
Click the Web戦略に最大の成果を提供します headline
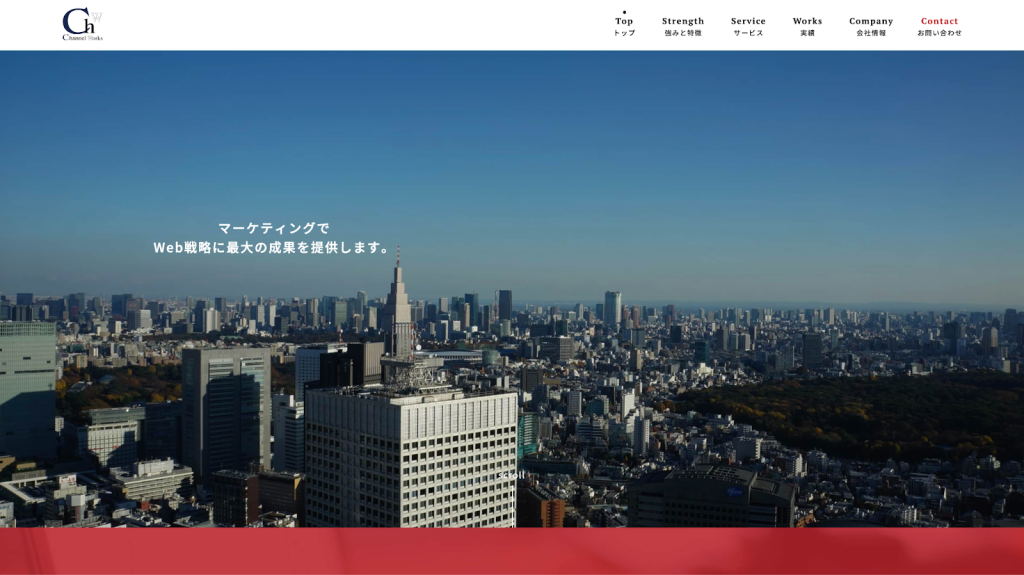272,247
